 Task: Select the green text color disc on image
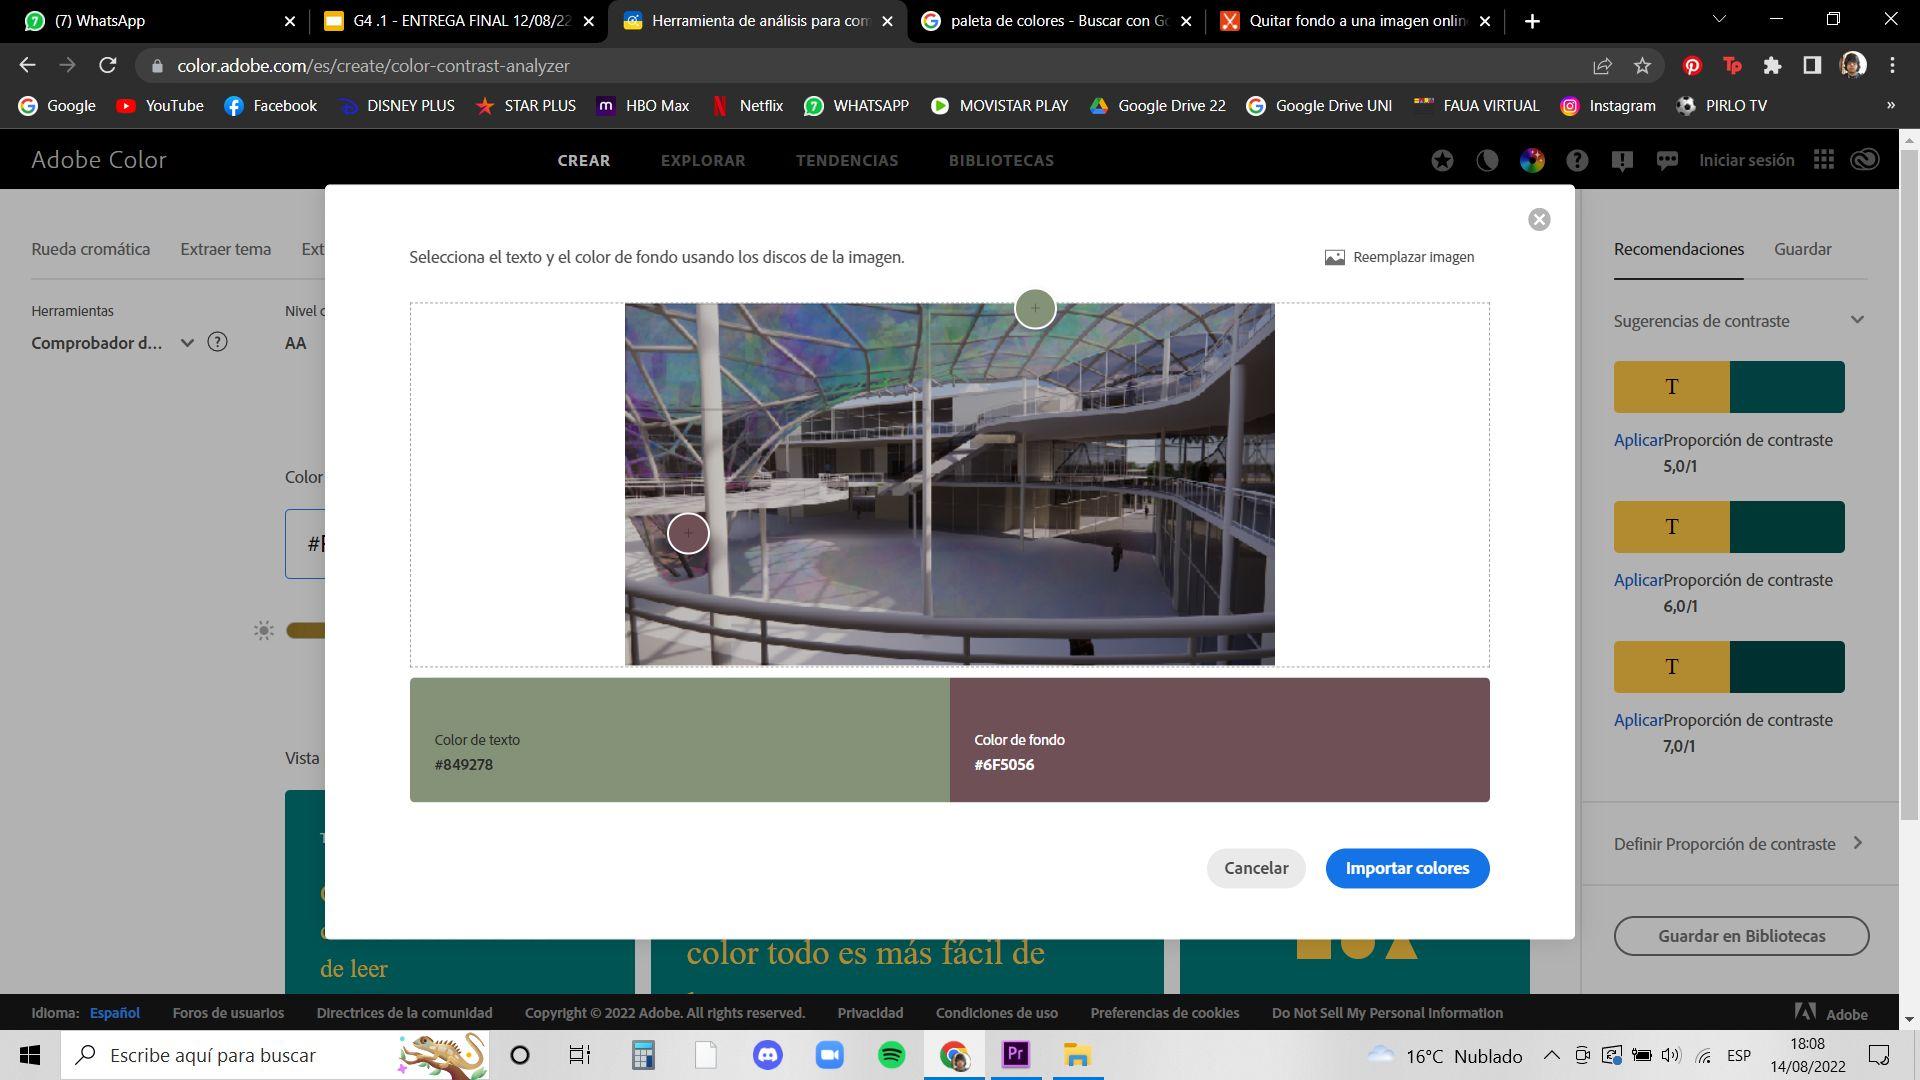click(1035, 308)
